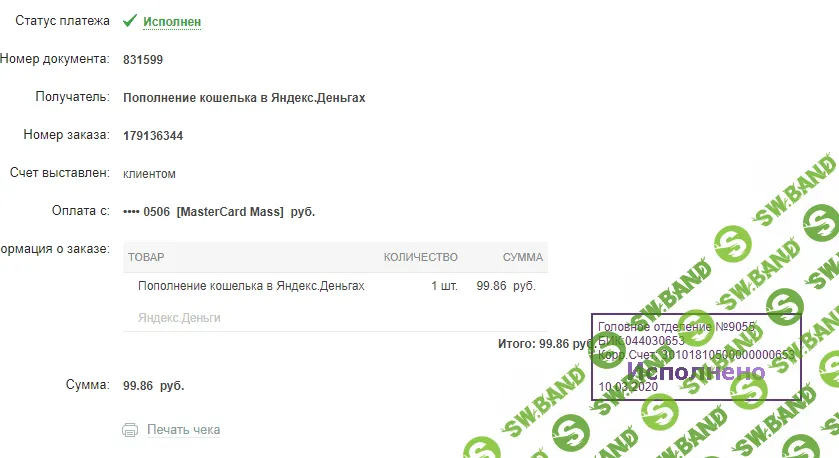Viewport: 839px width, 458px height.
Task: Click the purple Исполнено stamp
Action: [x=696, y=371]
